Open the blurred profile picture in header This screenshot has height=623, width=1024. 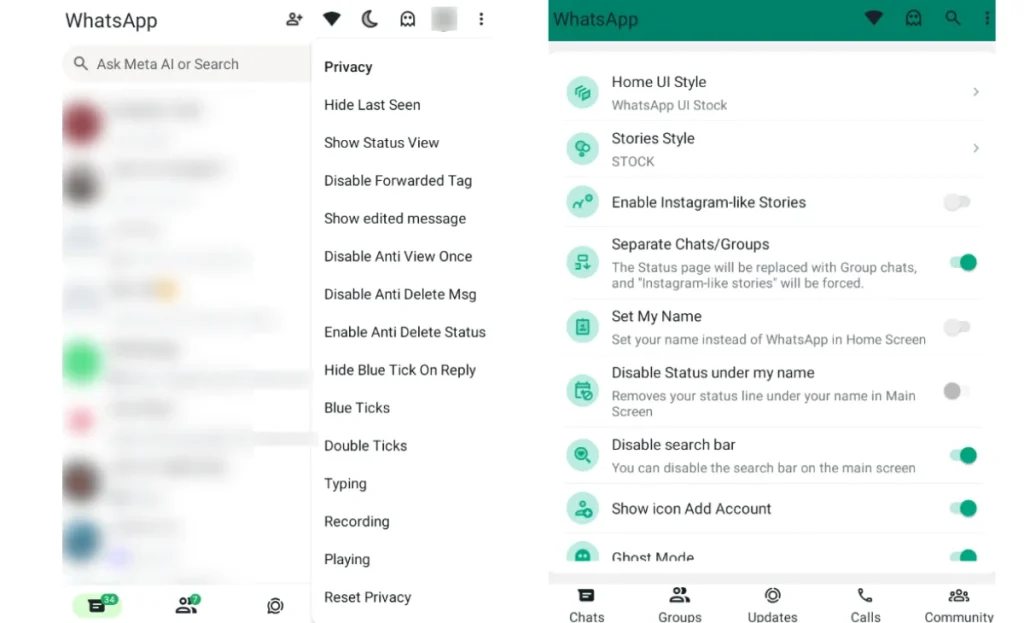[x=444, y=19]
